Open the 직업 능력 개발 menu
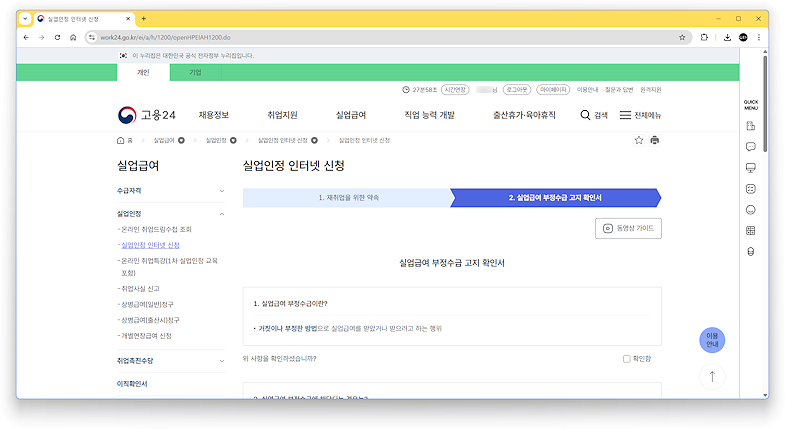 (x=430, y=115)
